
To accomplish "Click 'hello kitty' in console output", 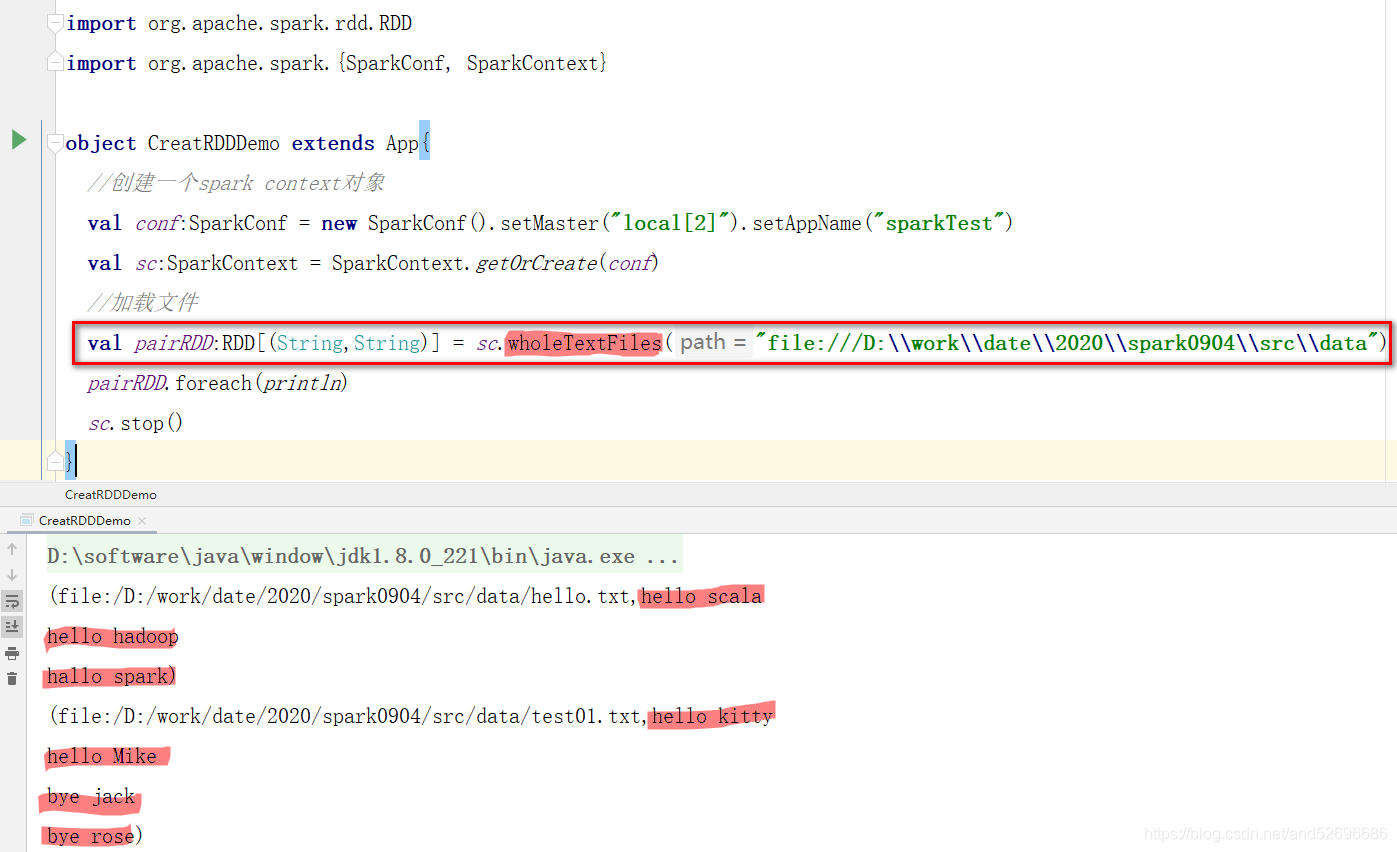I will click(x=712, y=716).
